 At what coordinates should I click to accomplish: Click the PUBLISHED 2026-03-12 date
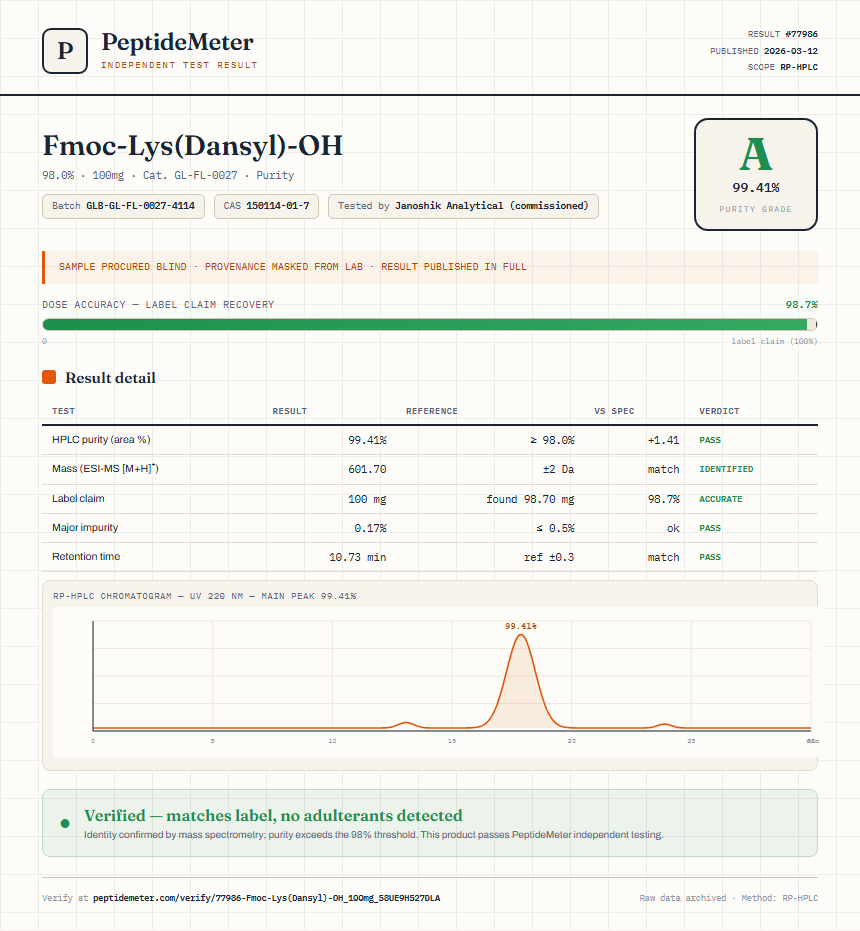(x=763, y=51)
